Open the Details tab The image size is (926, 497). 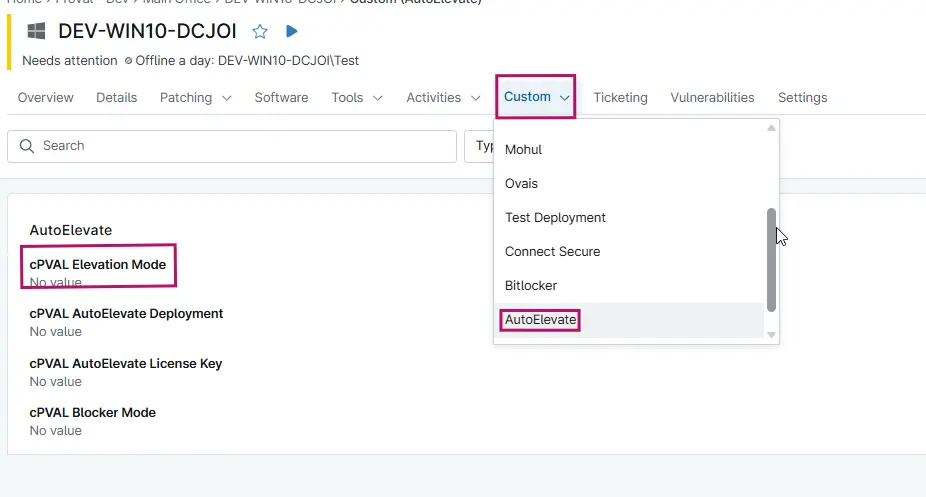[116, 97]
